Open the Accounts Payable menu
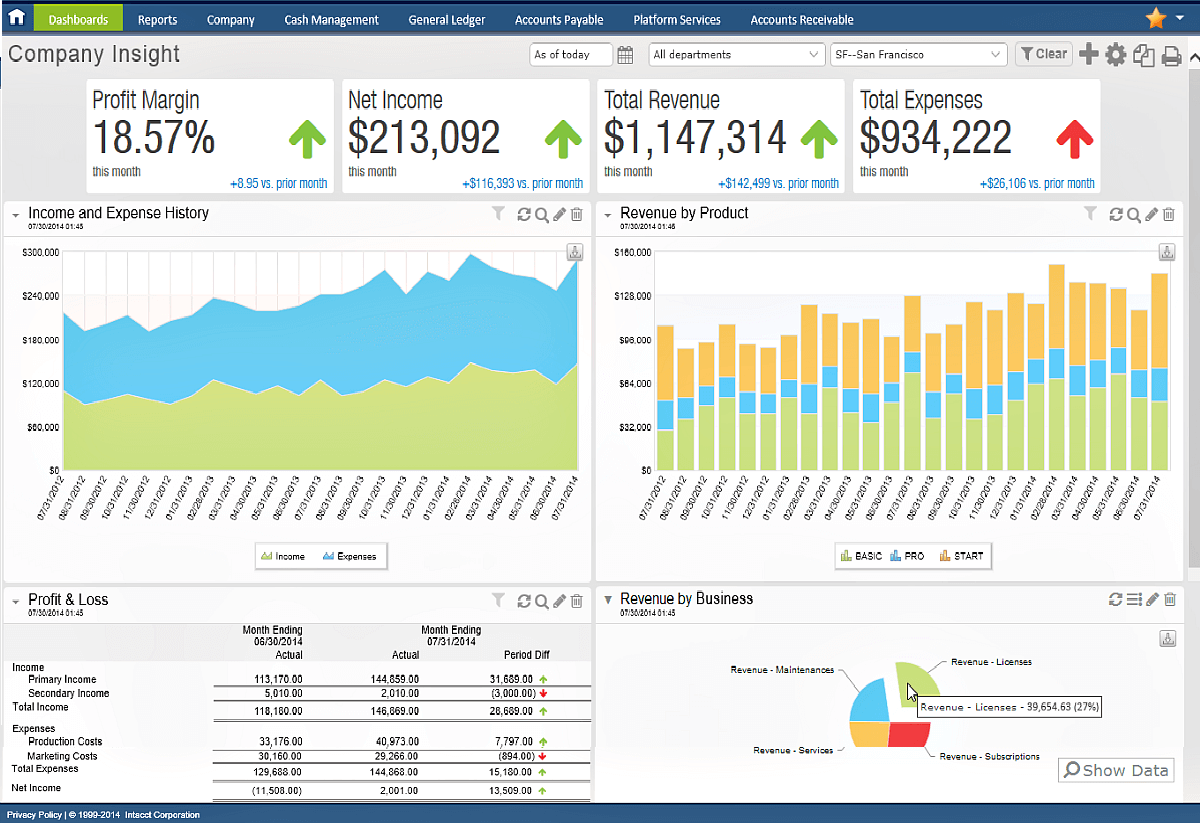 tap(559, 18)
